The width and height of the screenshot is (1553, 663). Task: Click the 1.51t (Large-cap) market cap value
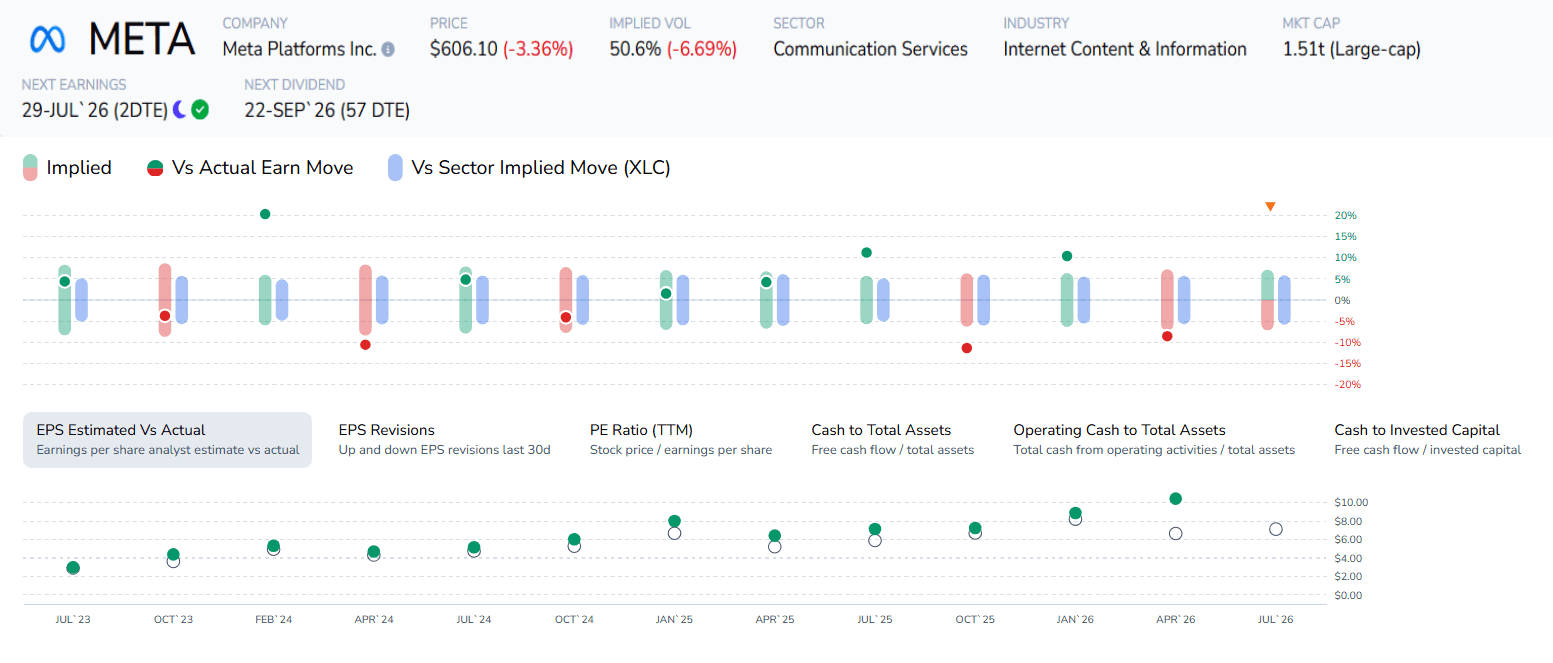[x=1351, y=49]
